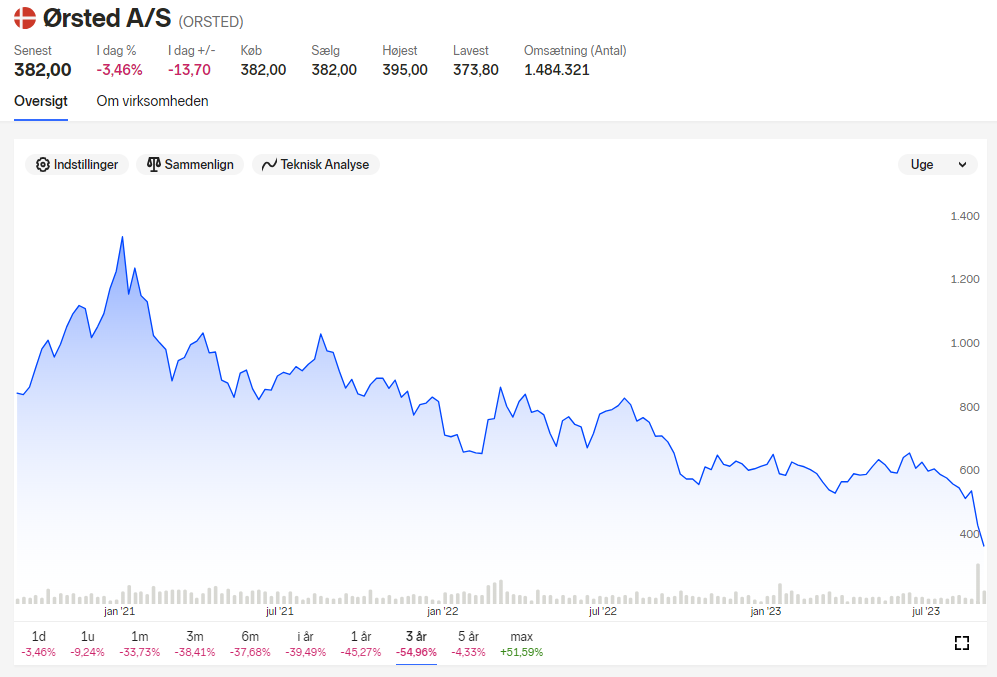Click the I dag % value -3,46%
This screenshot has height=677, width=997.
(120, 70)
